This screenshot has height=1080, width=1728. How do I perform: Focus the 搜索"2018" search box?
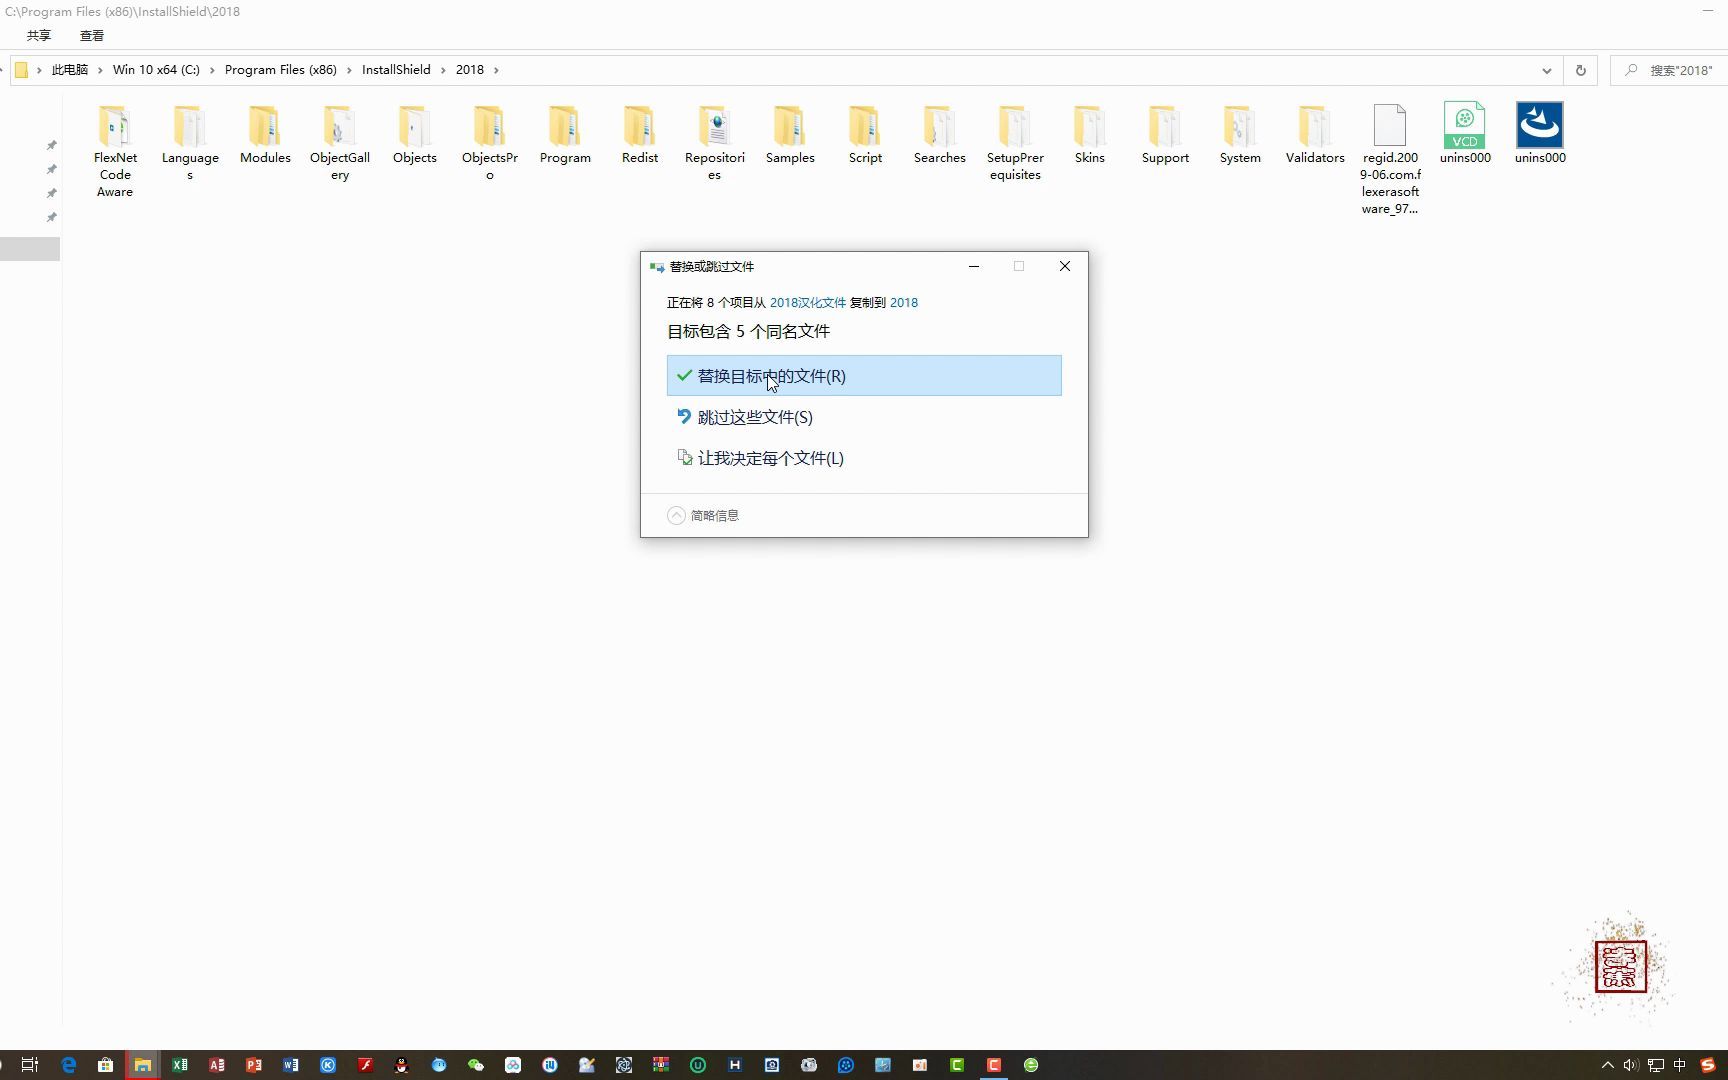tap(1669, 70)
